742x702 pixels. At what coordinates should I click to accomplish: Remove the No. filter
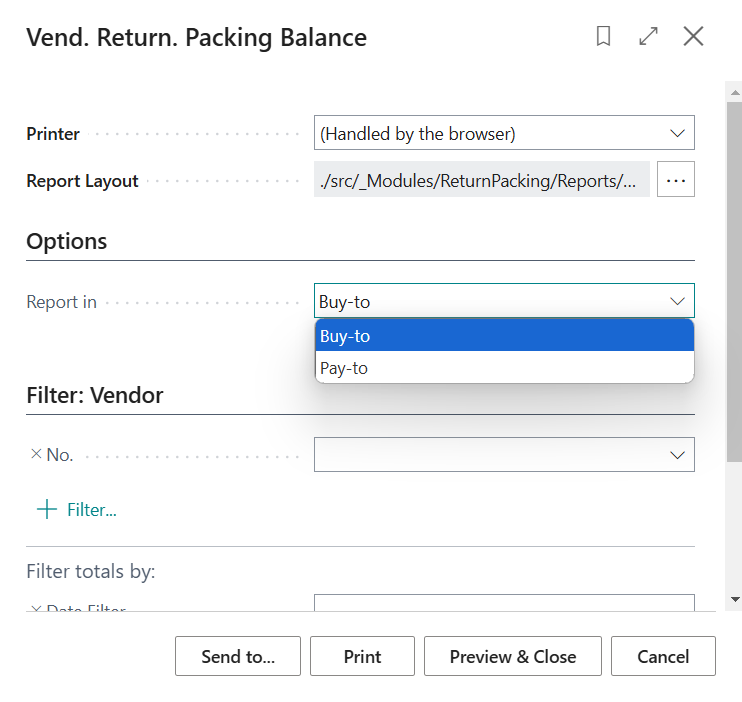point(36,454)
